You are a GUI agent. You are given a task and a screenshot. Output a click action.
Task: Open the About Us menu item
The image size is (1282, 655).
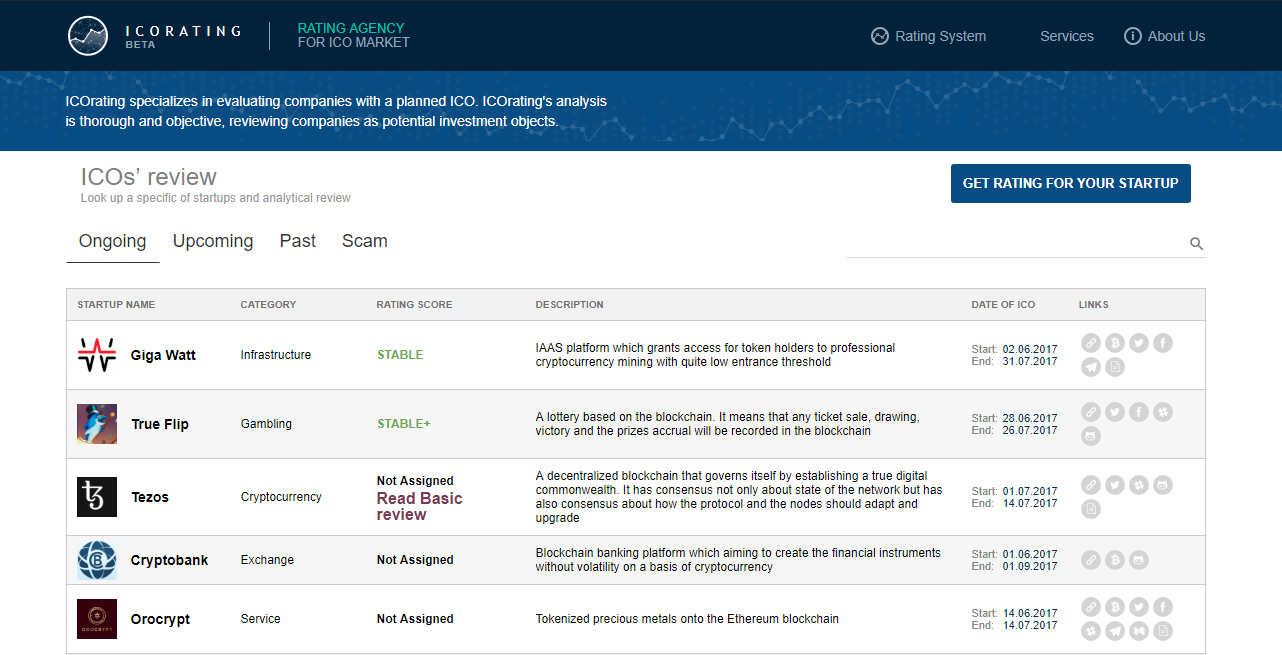pyautogui.click(x=1165, y=36)
